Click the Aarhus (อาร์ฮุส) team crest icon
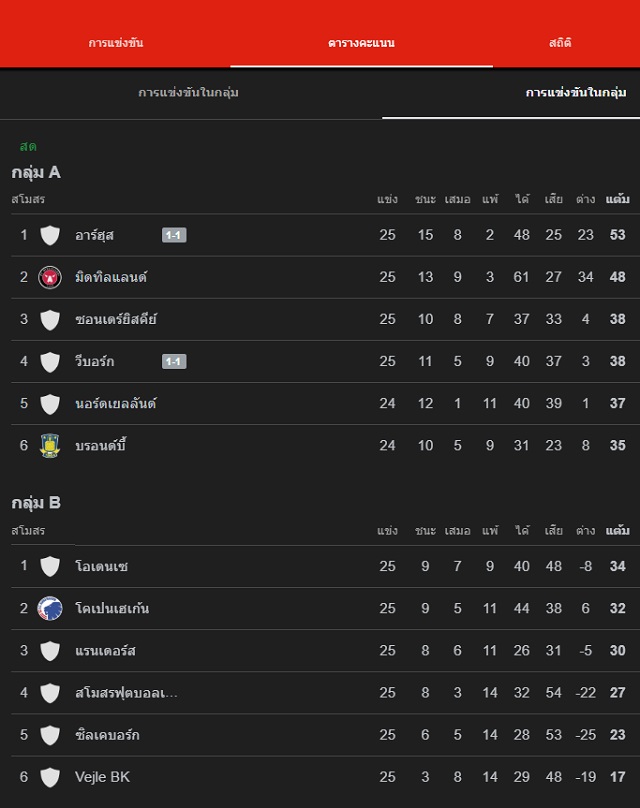The height and width of the screenshot is (808, 640). [x=50, y=235]
